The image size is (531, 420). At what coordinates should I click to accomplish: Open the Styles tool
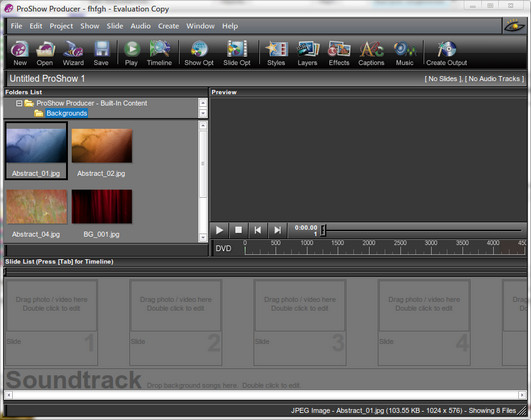click(276, 53)
